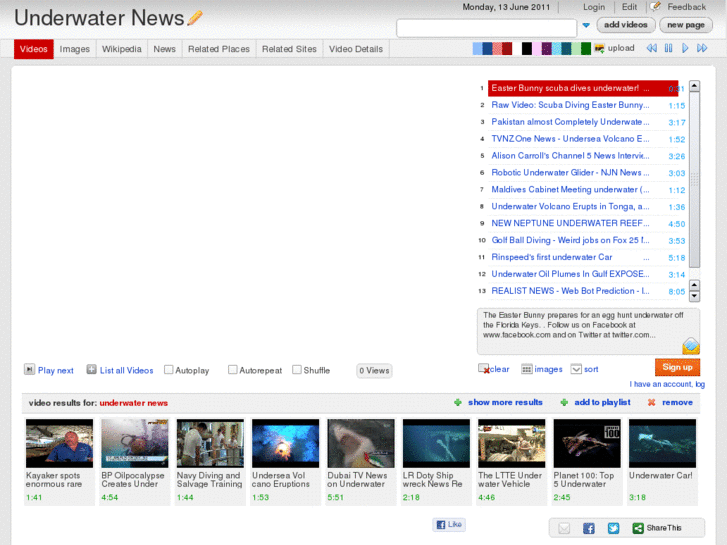Click the red X remove icon
The image size is (727, 545).
click(x=651, y=402)
